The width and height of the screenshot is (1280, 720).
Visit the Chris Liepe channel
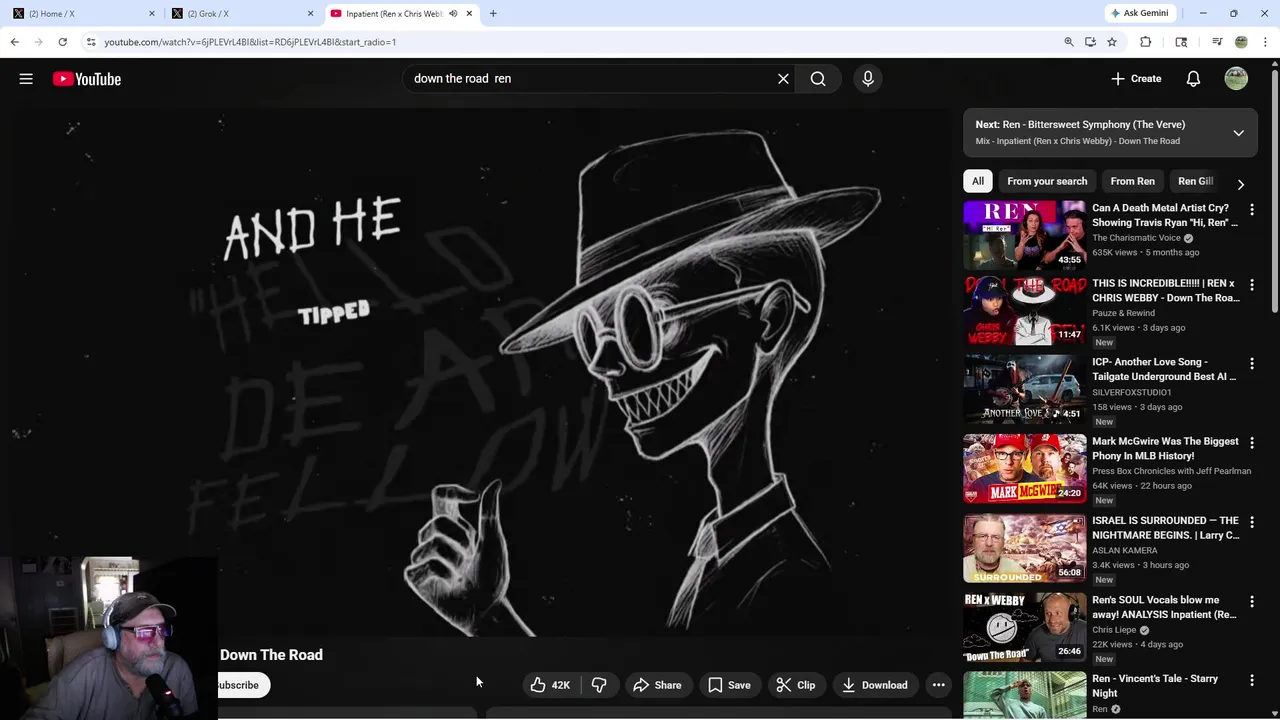coord(1114,630)
